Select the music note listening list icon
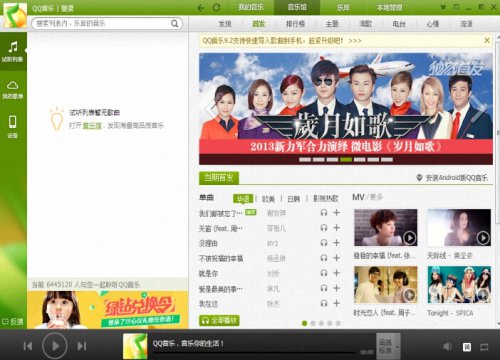Viewport: 500px width, 360px height. click(13, 51)
